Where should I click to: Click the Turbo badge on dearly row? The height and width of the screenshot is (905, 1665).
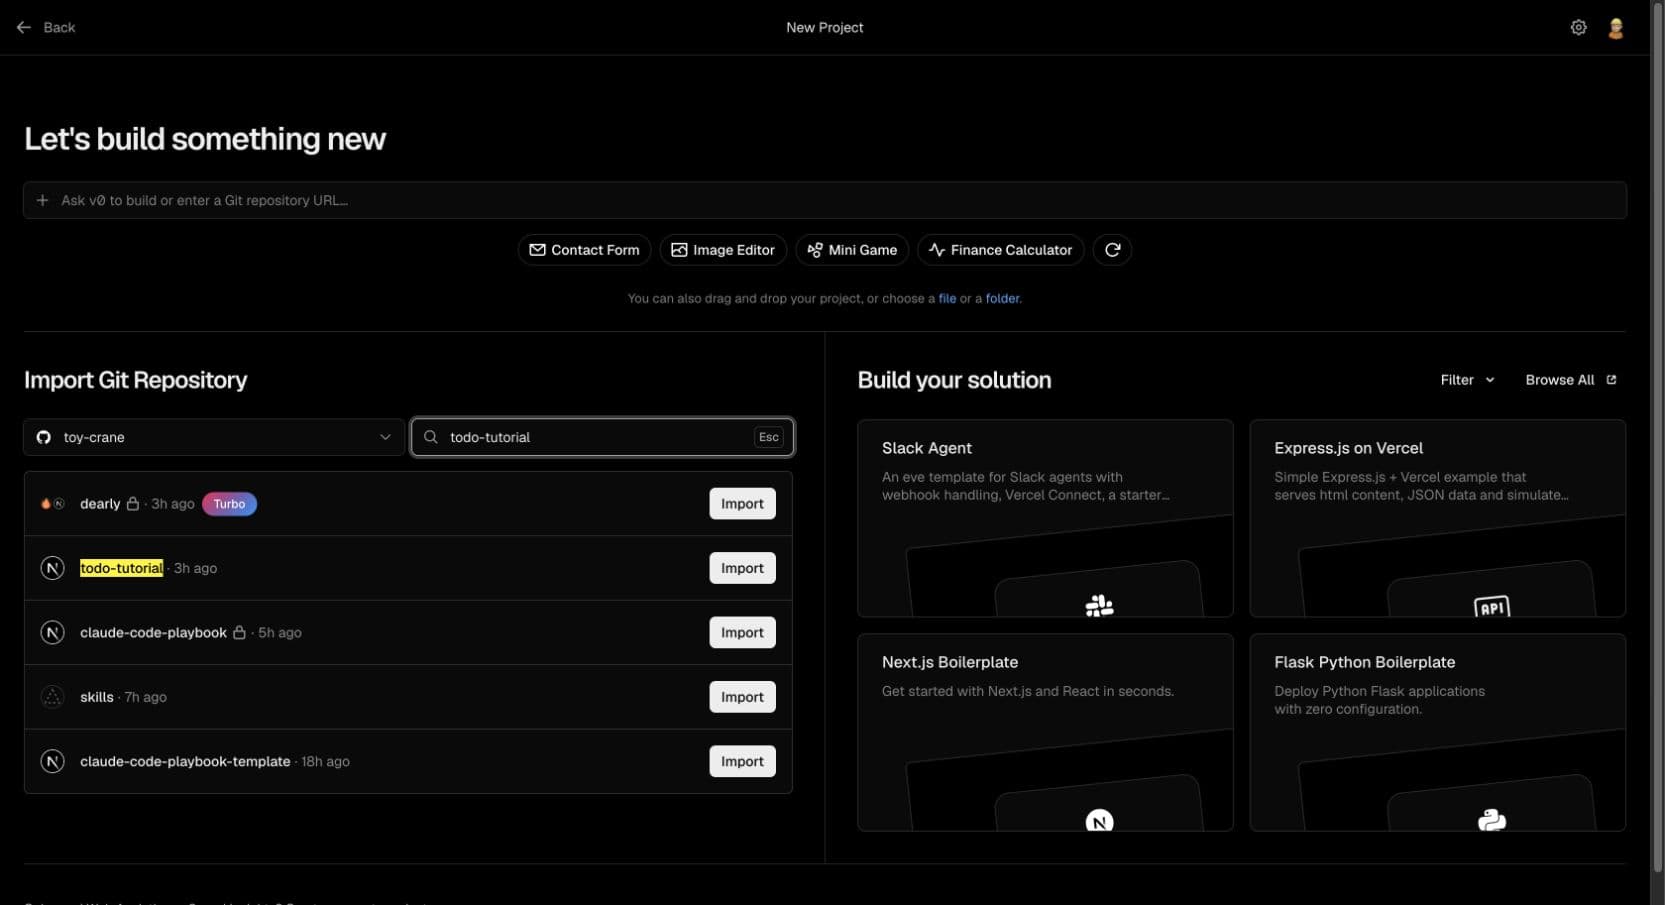[x=229, y=504]
